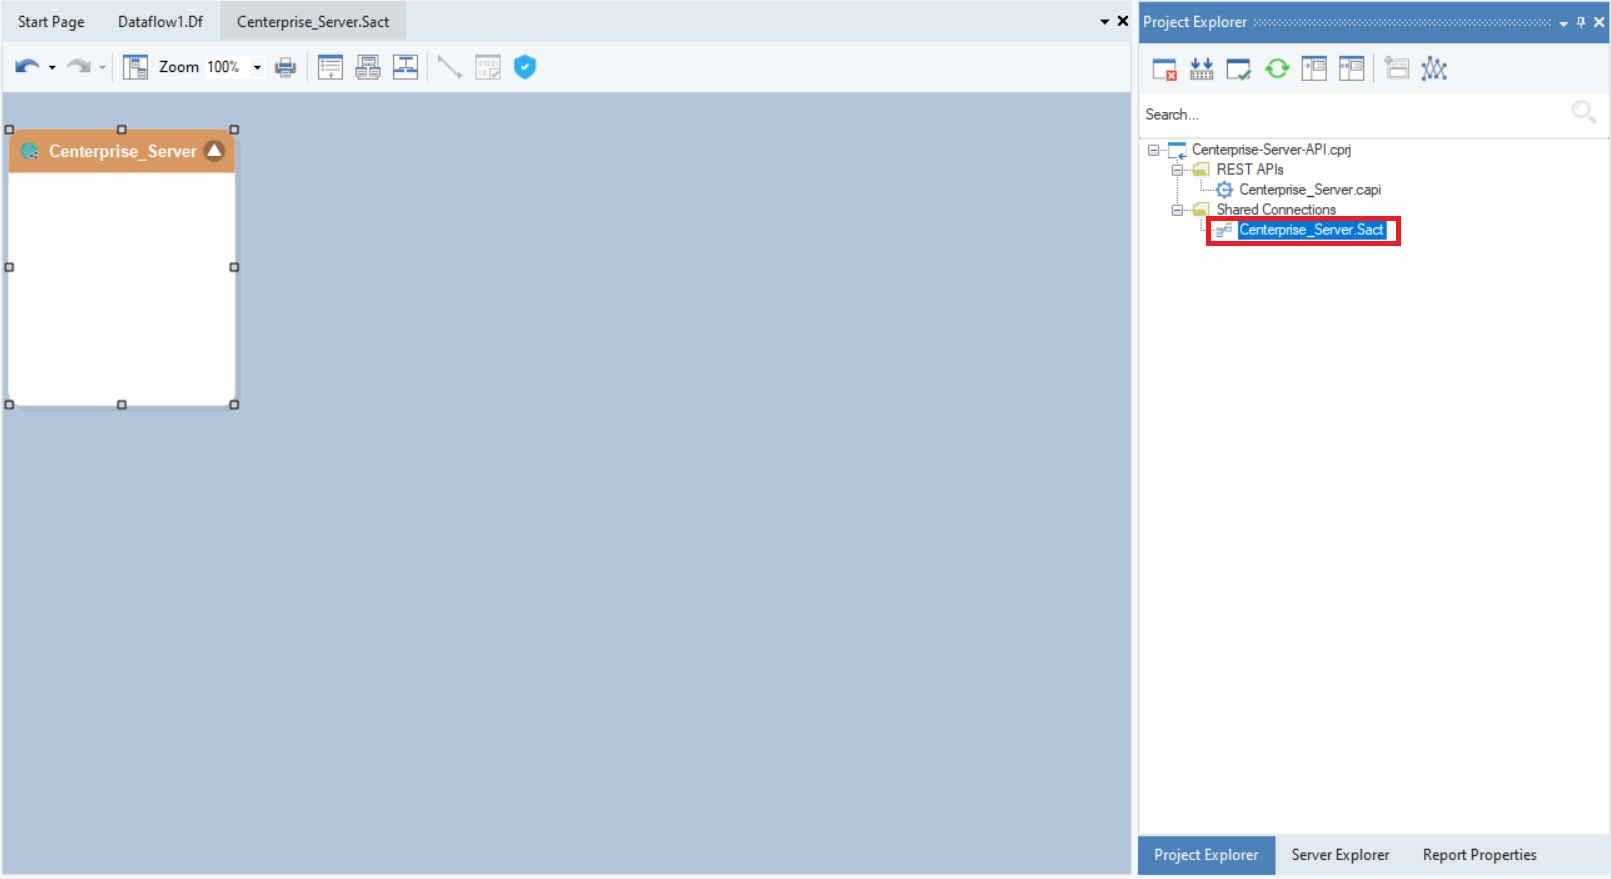
Task: Collapse the Shared Connections folder
Action: pyautogui.click(x=1177, y=210)
